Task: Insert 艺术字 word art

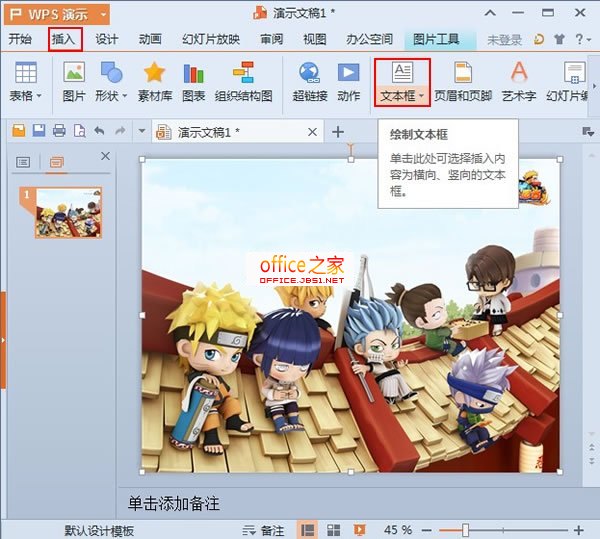Action: pos(519,73)
